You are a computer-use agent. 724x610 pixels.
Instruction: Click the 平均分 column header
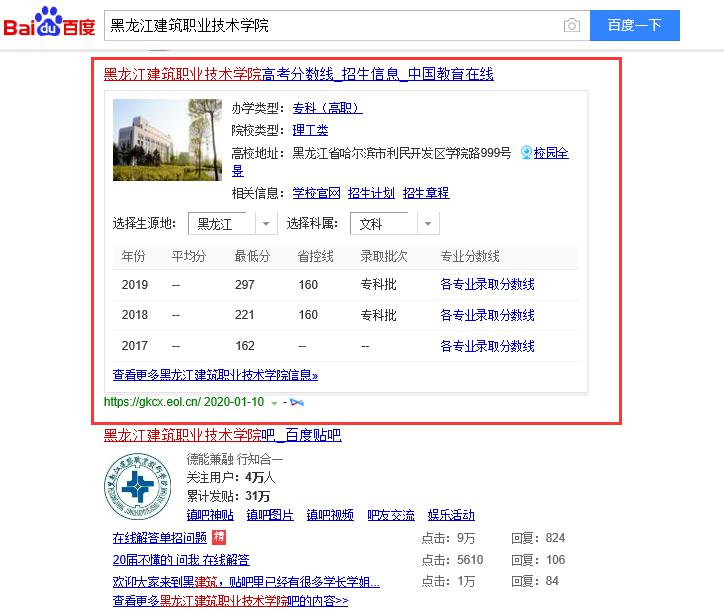tap(188, 256)
